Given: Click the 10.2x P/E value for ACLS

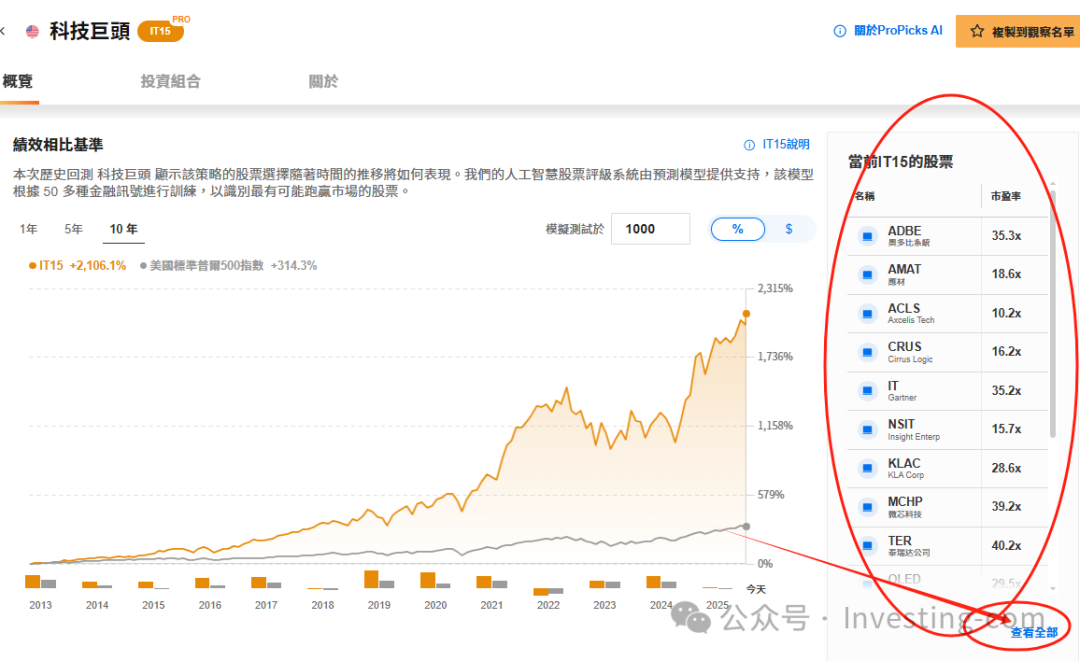Looking at the screenshot, I should 1006,314.
